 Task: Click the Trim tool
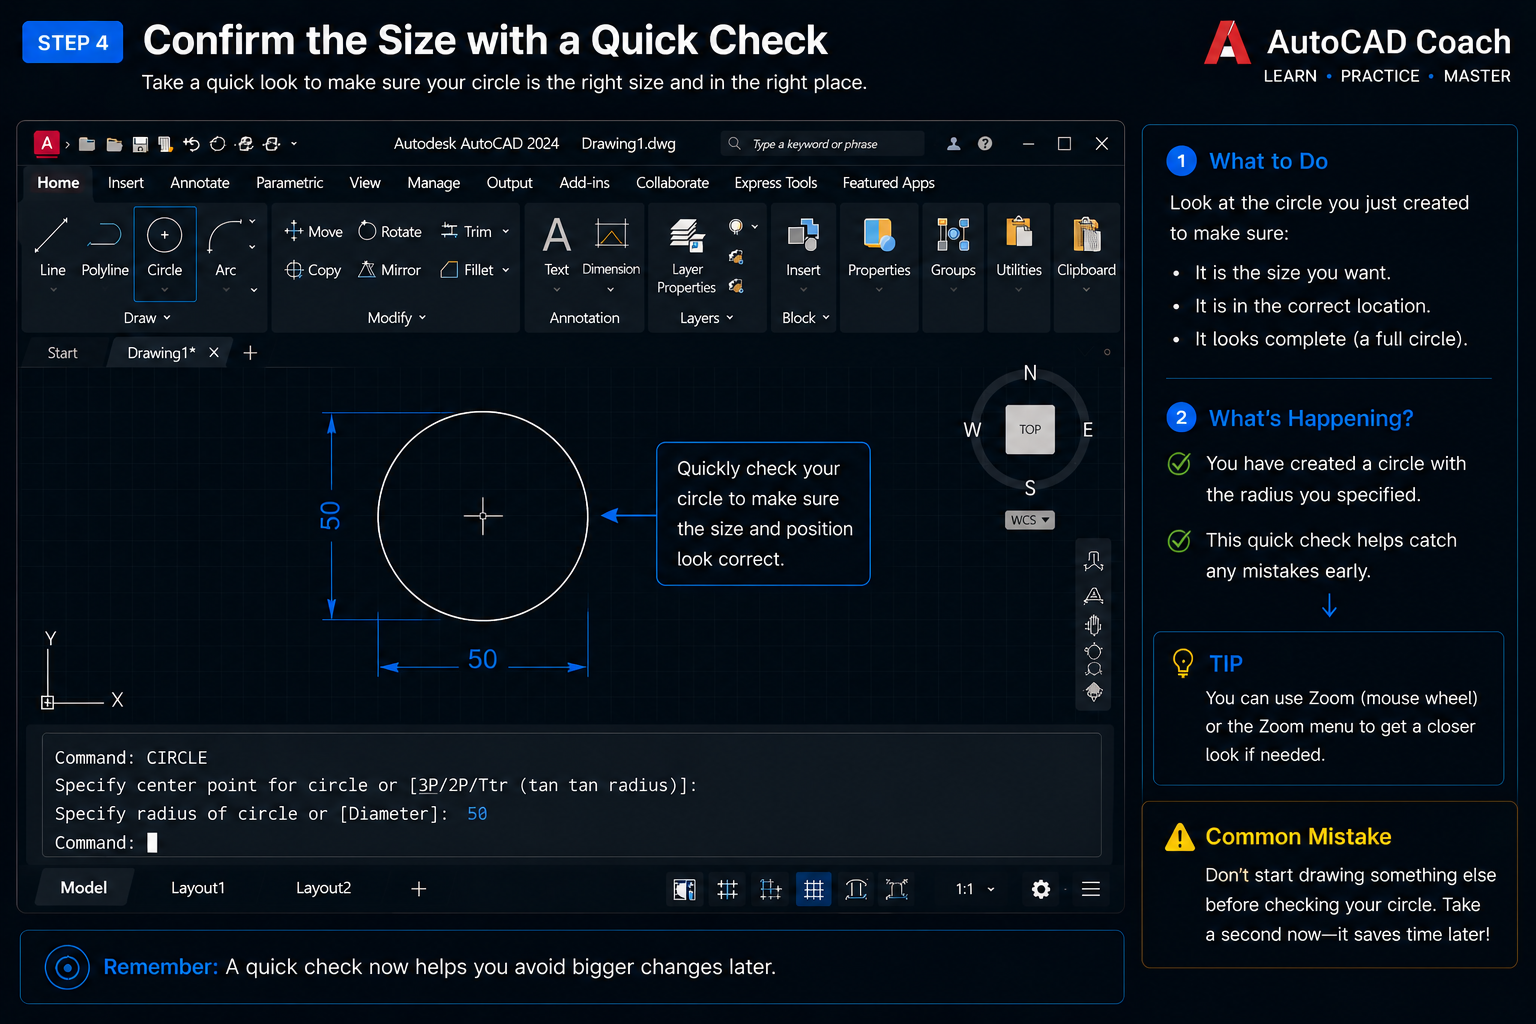[x=467, y=231]
